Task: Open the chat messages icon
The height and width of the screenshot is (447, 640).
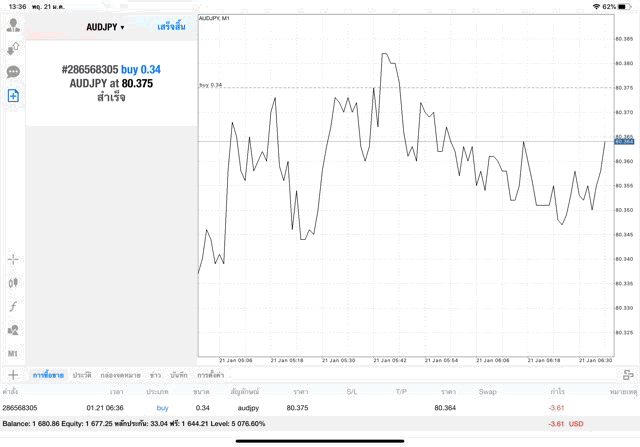Action: point(13,72)
